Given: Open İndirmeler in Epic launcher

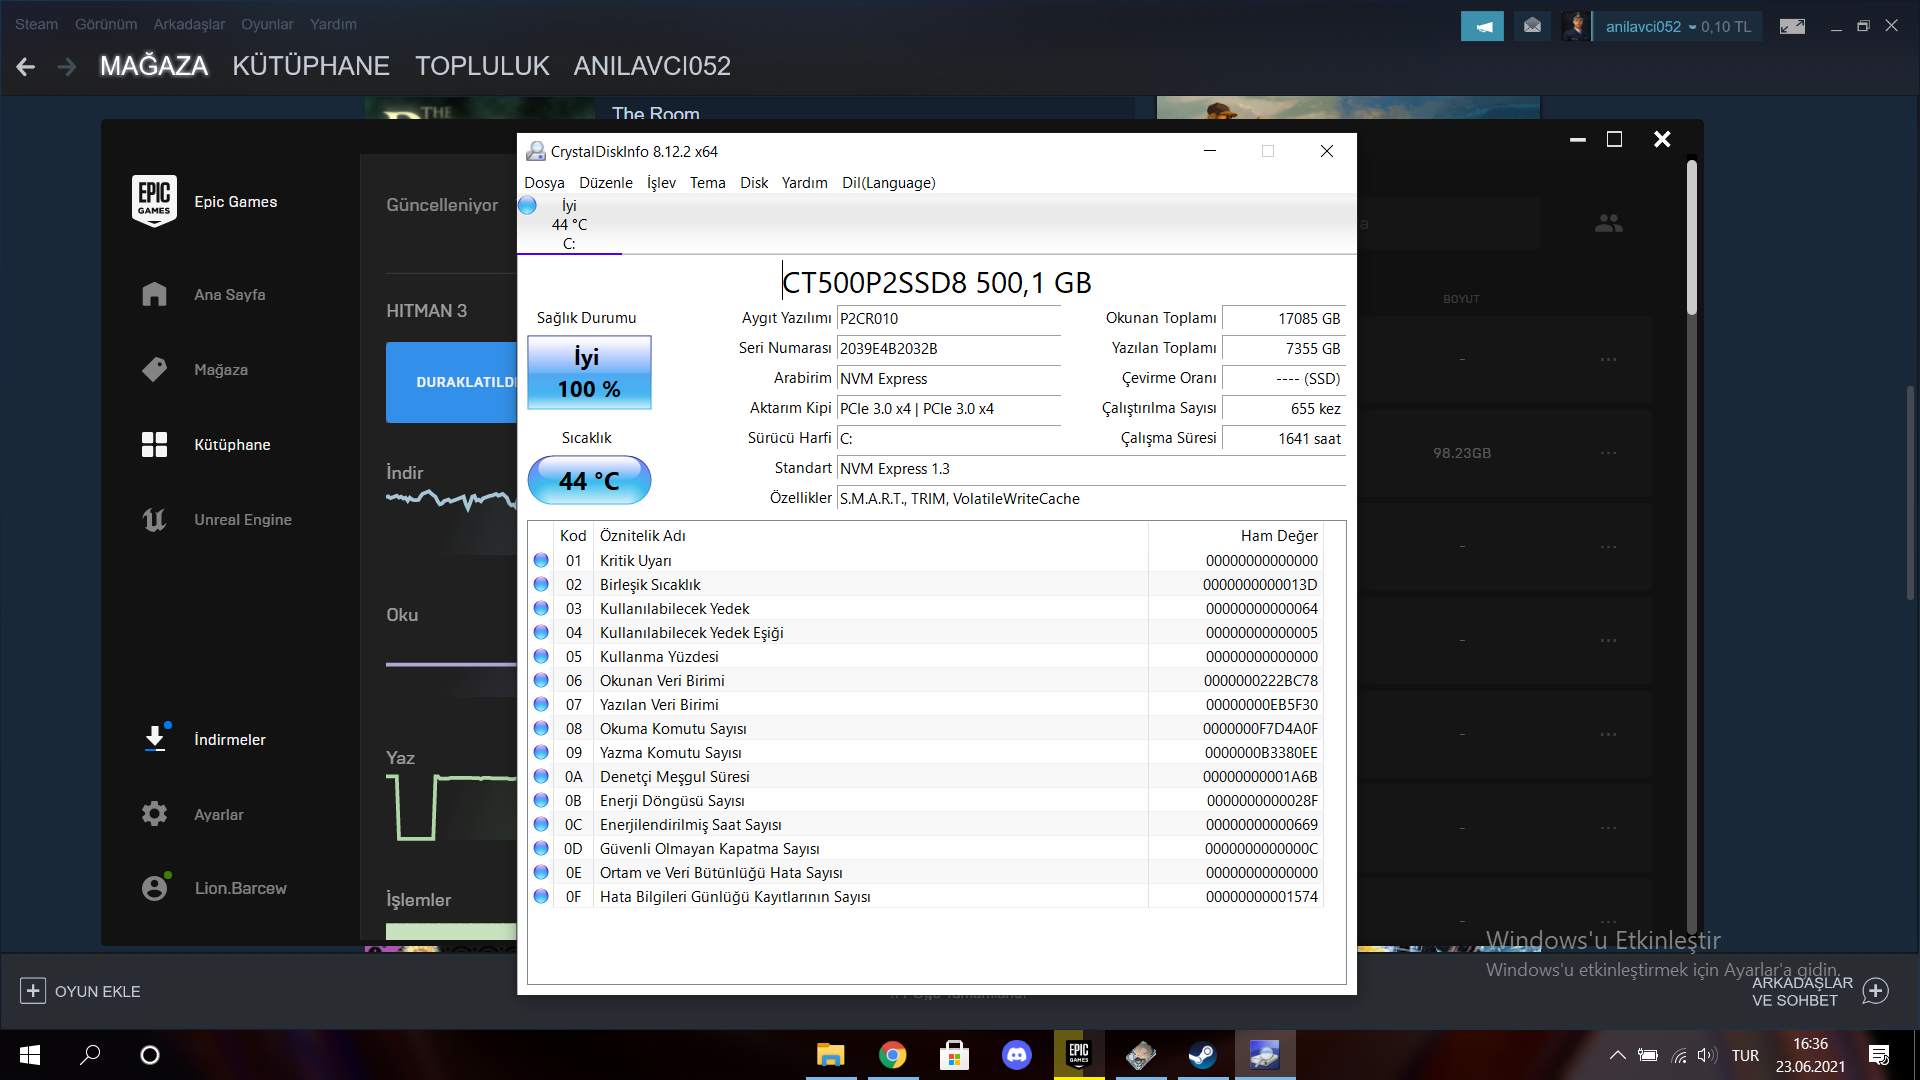Looking at the screenshot, I should (x=229, y=740).
